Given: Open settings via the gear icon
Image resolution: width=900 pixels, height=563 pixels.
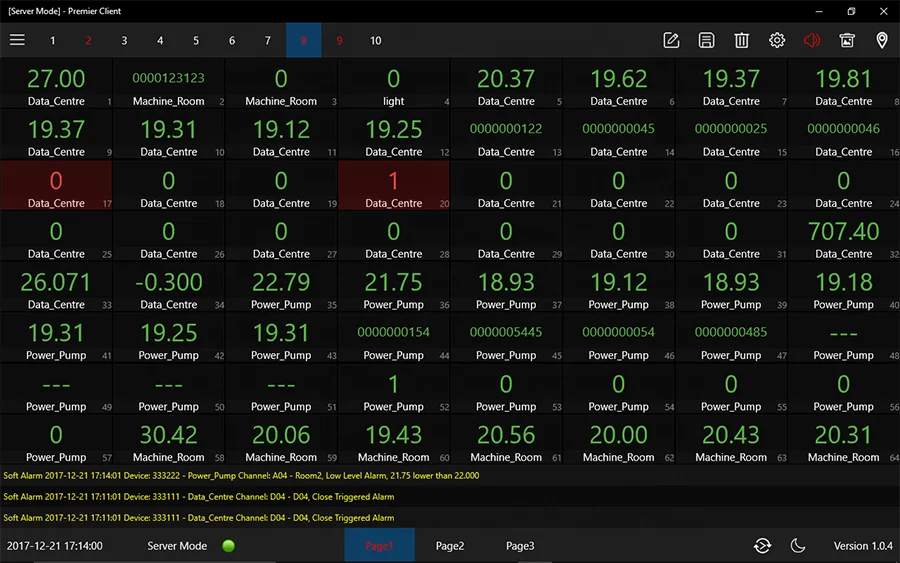Looking at the screenshot, I should pos(777,40).
